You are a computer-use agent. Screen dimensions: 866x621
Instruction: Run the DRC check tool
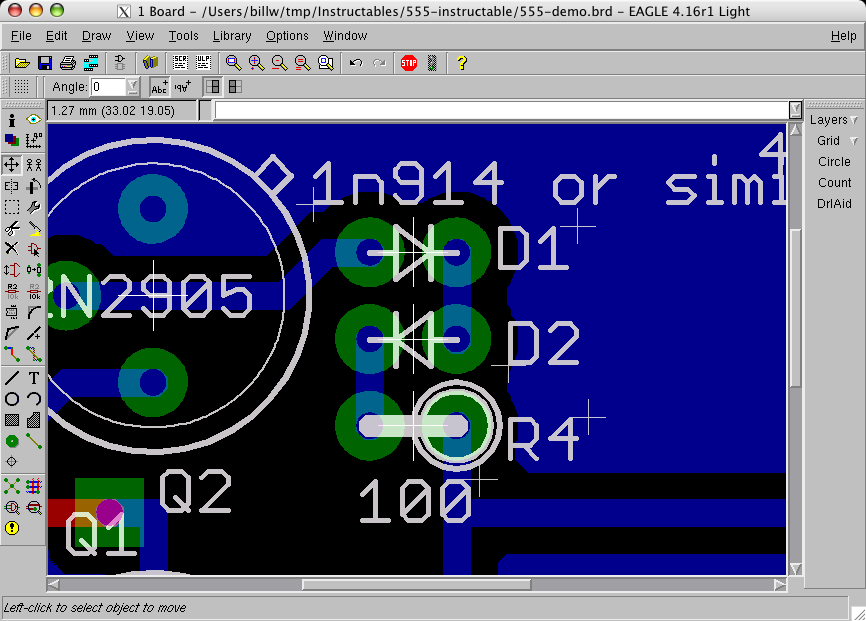[x=34, y=507]
